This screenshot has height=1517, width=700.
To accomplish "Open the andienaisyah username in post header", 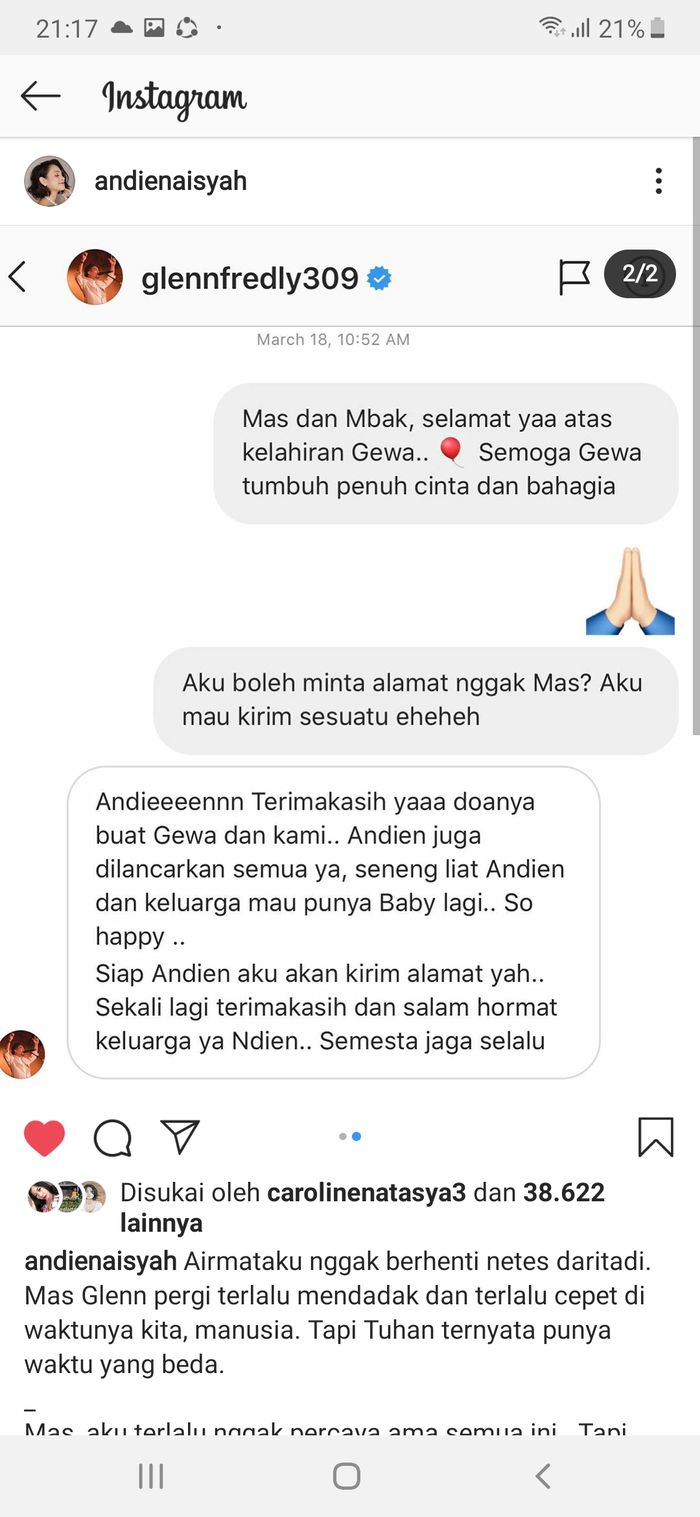I will point(170,181).
